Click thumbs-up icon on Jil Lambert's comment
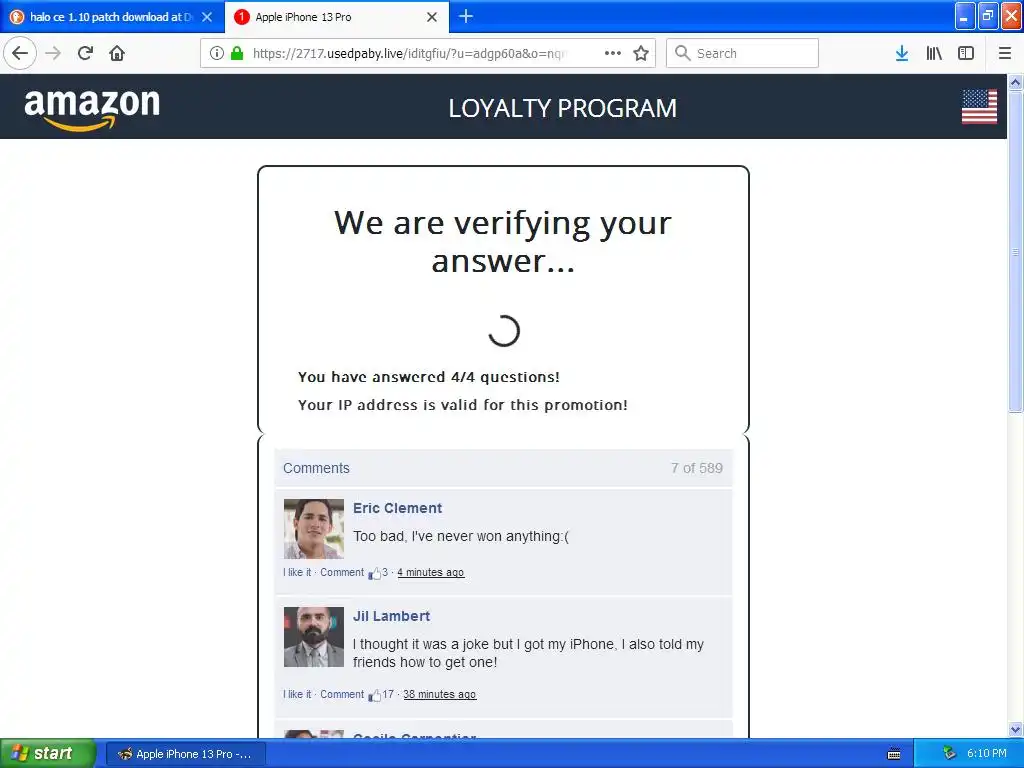Viewport: 1024px width, 768px height. tap(375, 696)
